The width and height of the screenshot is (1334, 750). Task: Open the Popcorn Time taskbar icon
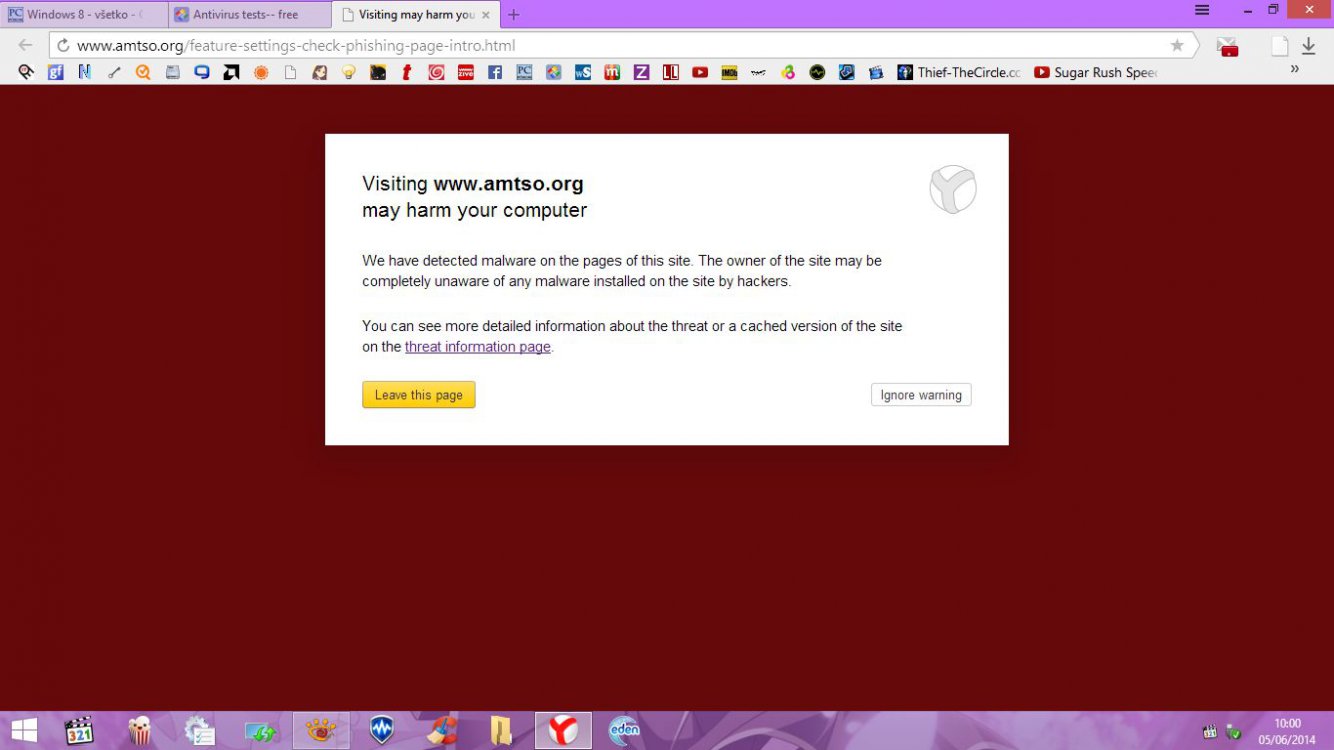[139, 731]
